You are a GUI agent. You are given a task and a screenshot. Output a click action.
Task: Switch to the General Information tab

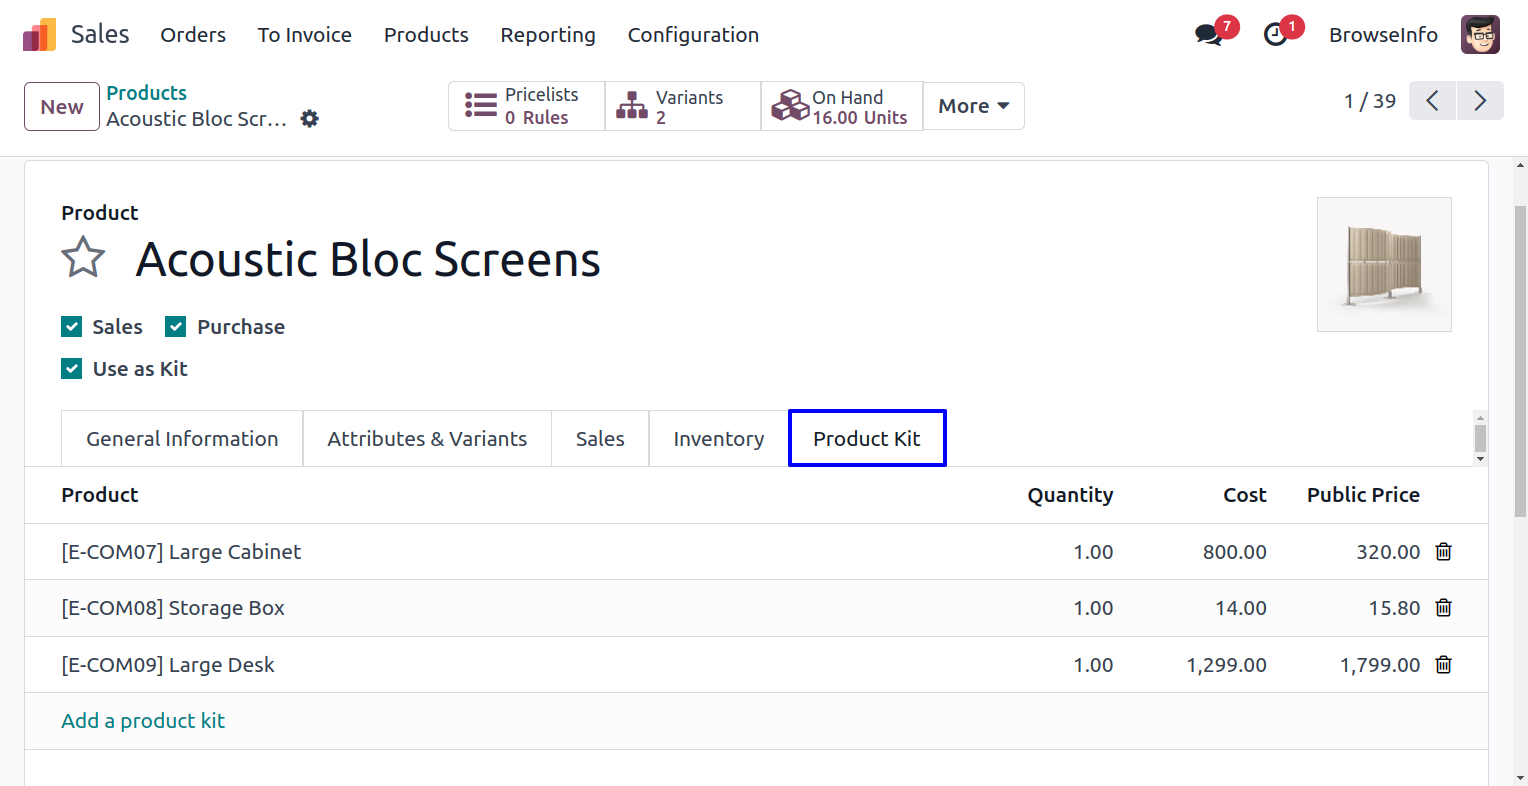182,439
